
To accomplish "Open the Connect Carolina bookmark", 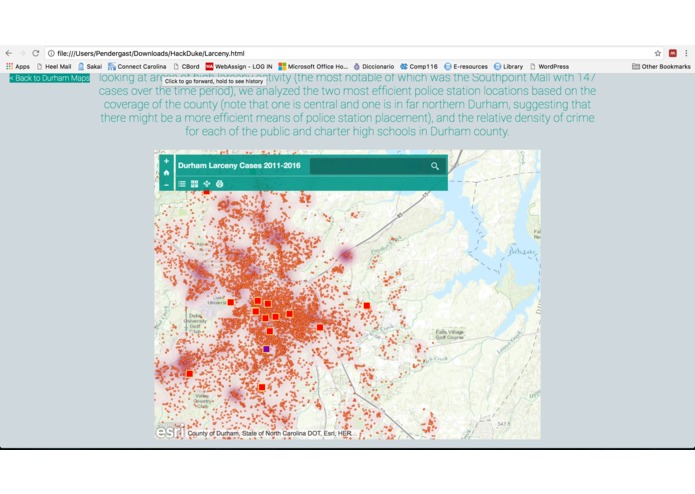I will 137,66.
